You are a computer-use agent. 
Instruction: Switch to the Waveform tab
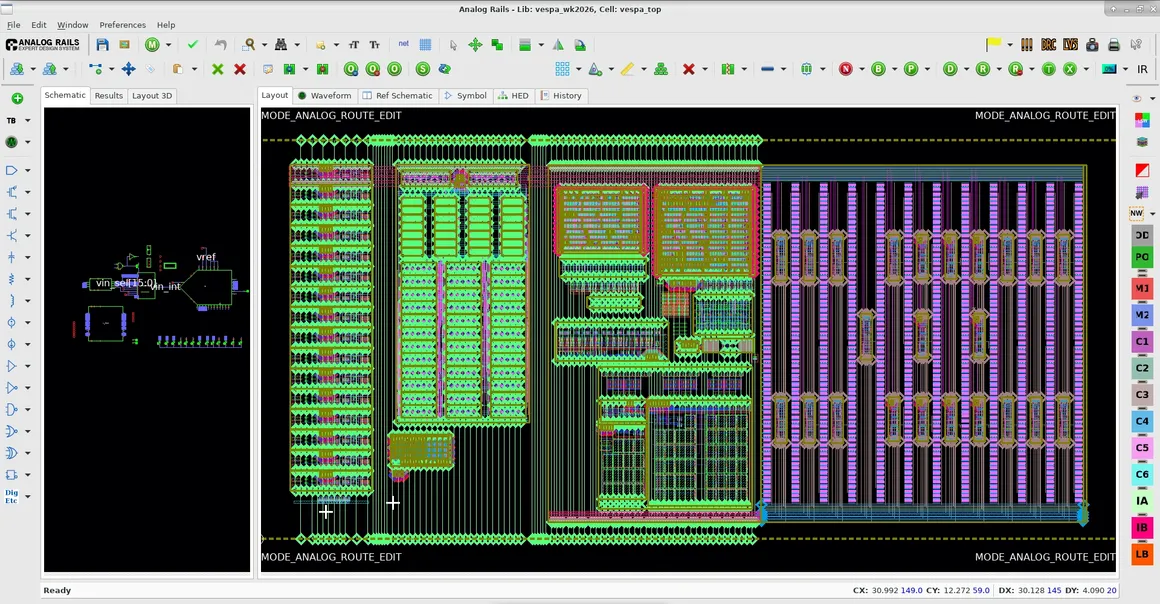point(324,96)
